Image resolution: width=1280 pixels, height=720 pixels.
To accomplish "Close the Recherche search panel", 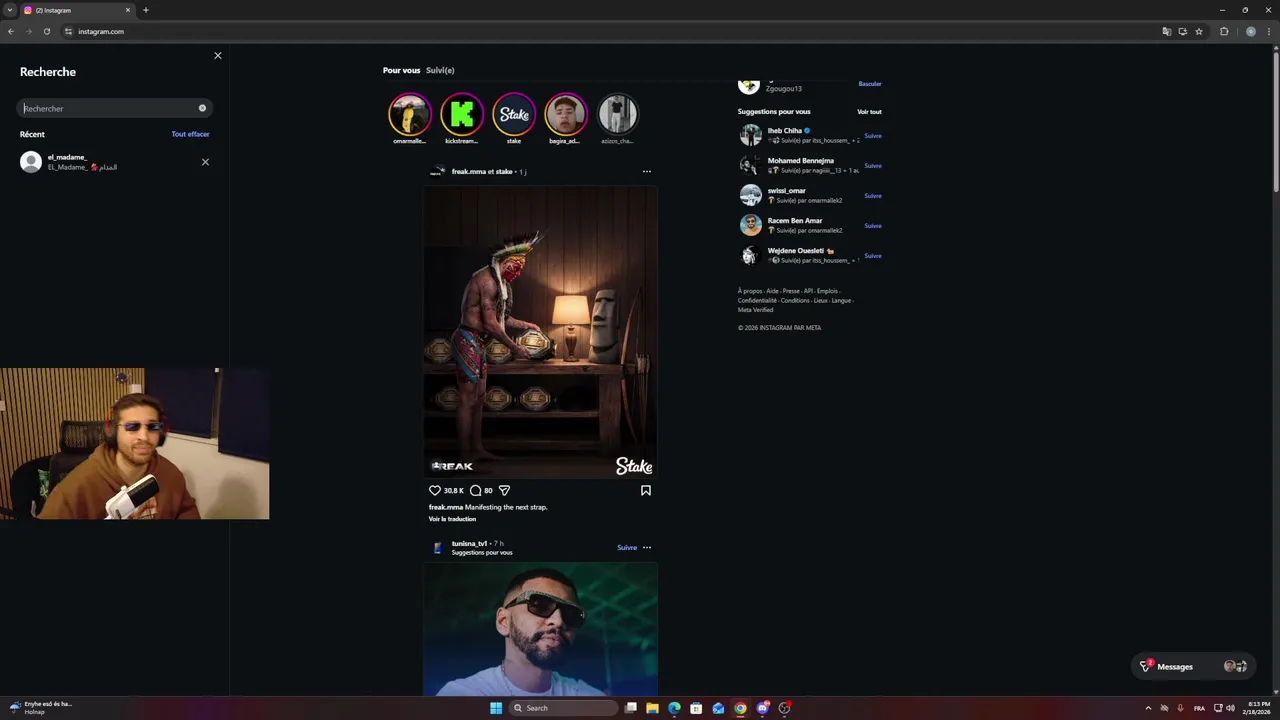I will pyautogui.click(x=218, y=56).
